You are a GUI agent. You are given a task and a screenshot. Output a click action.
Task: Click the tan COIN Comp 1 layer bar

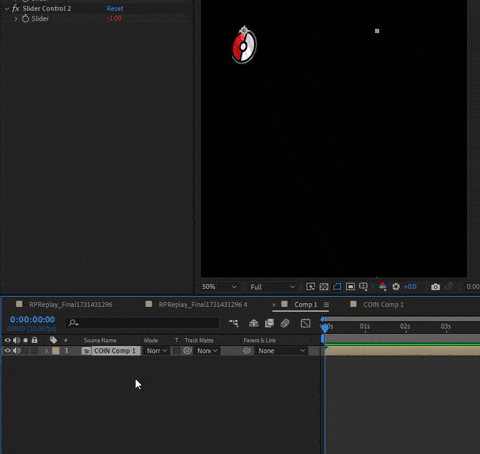[x=402, y=351]
